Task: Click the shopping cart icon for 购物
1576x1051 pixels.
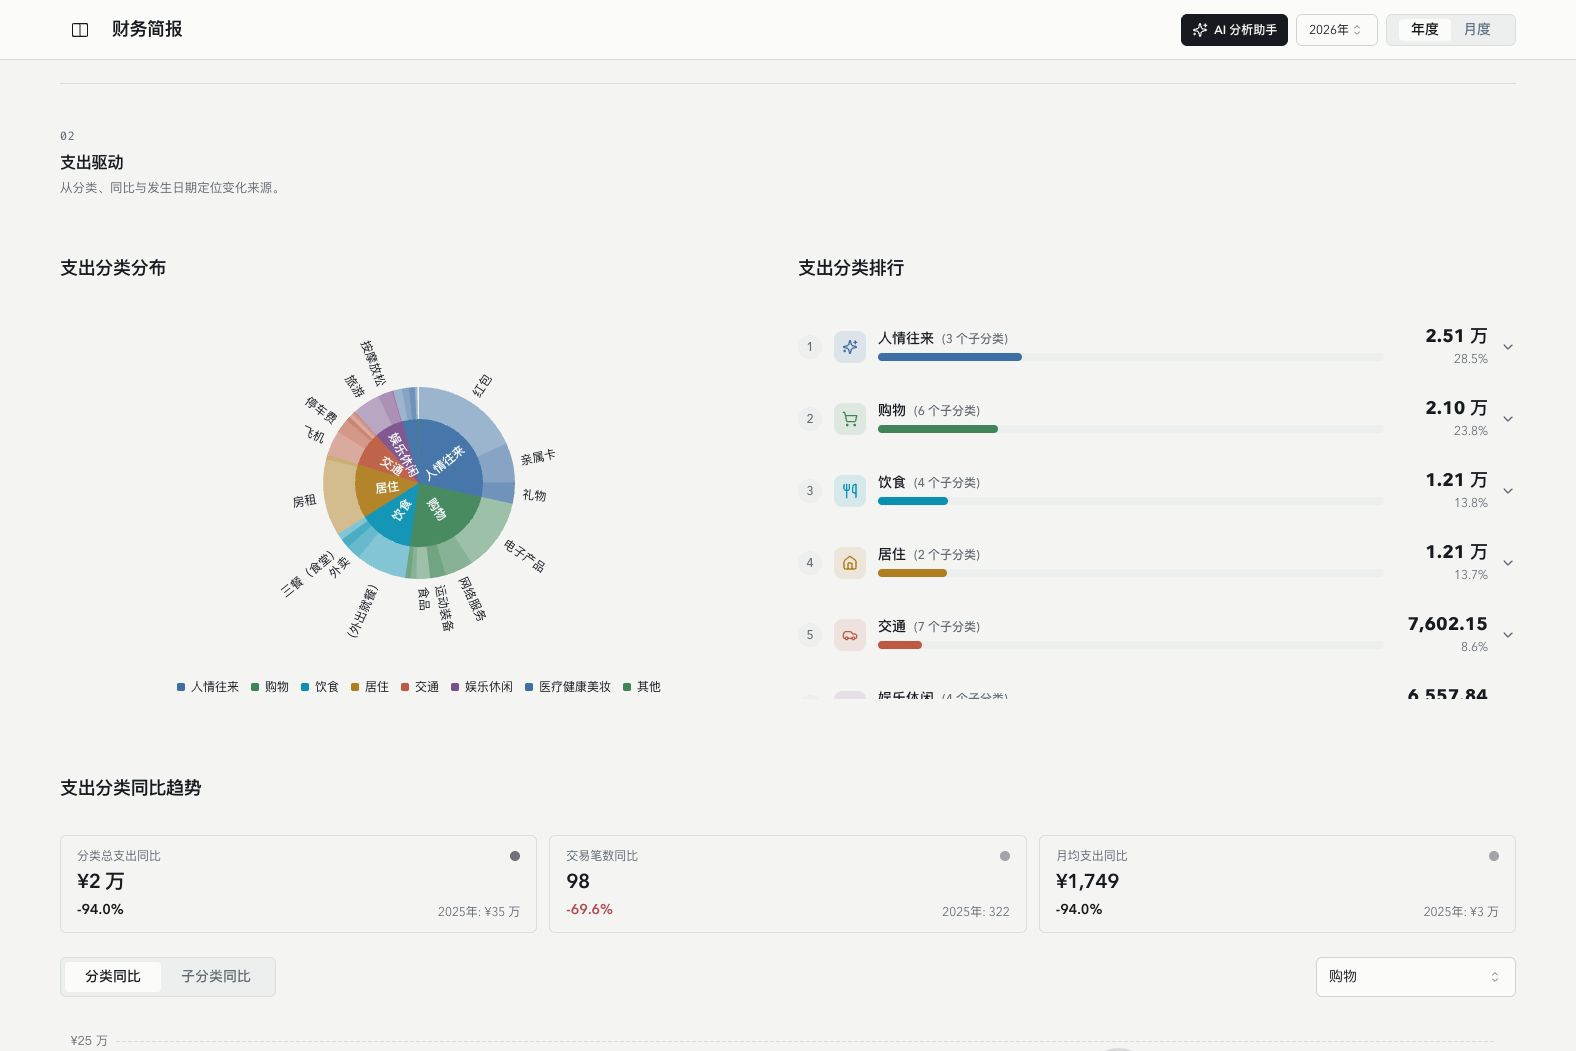Action: point(850,419)
